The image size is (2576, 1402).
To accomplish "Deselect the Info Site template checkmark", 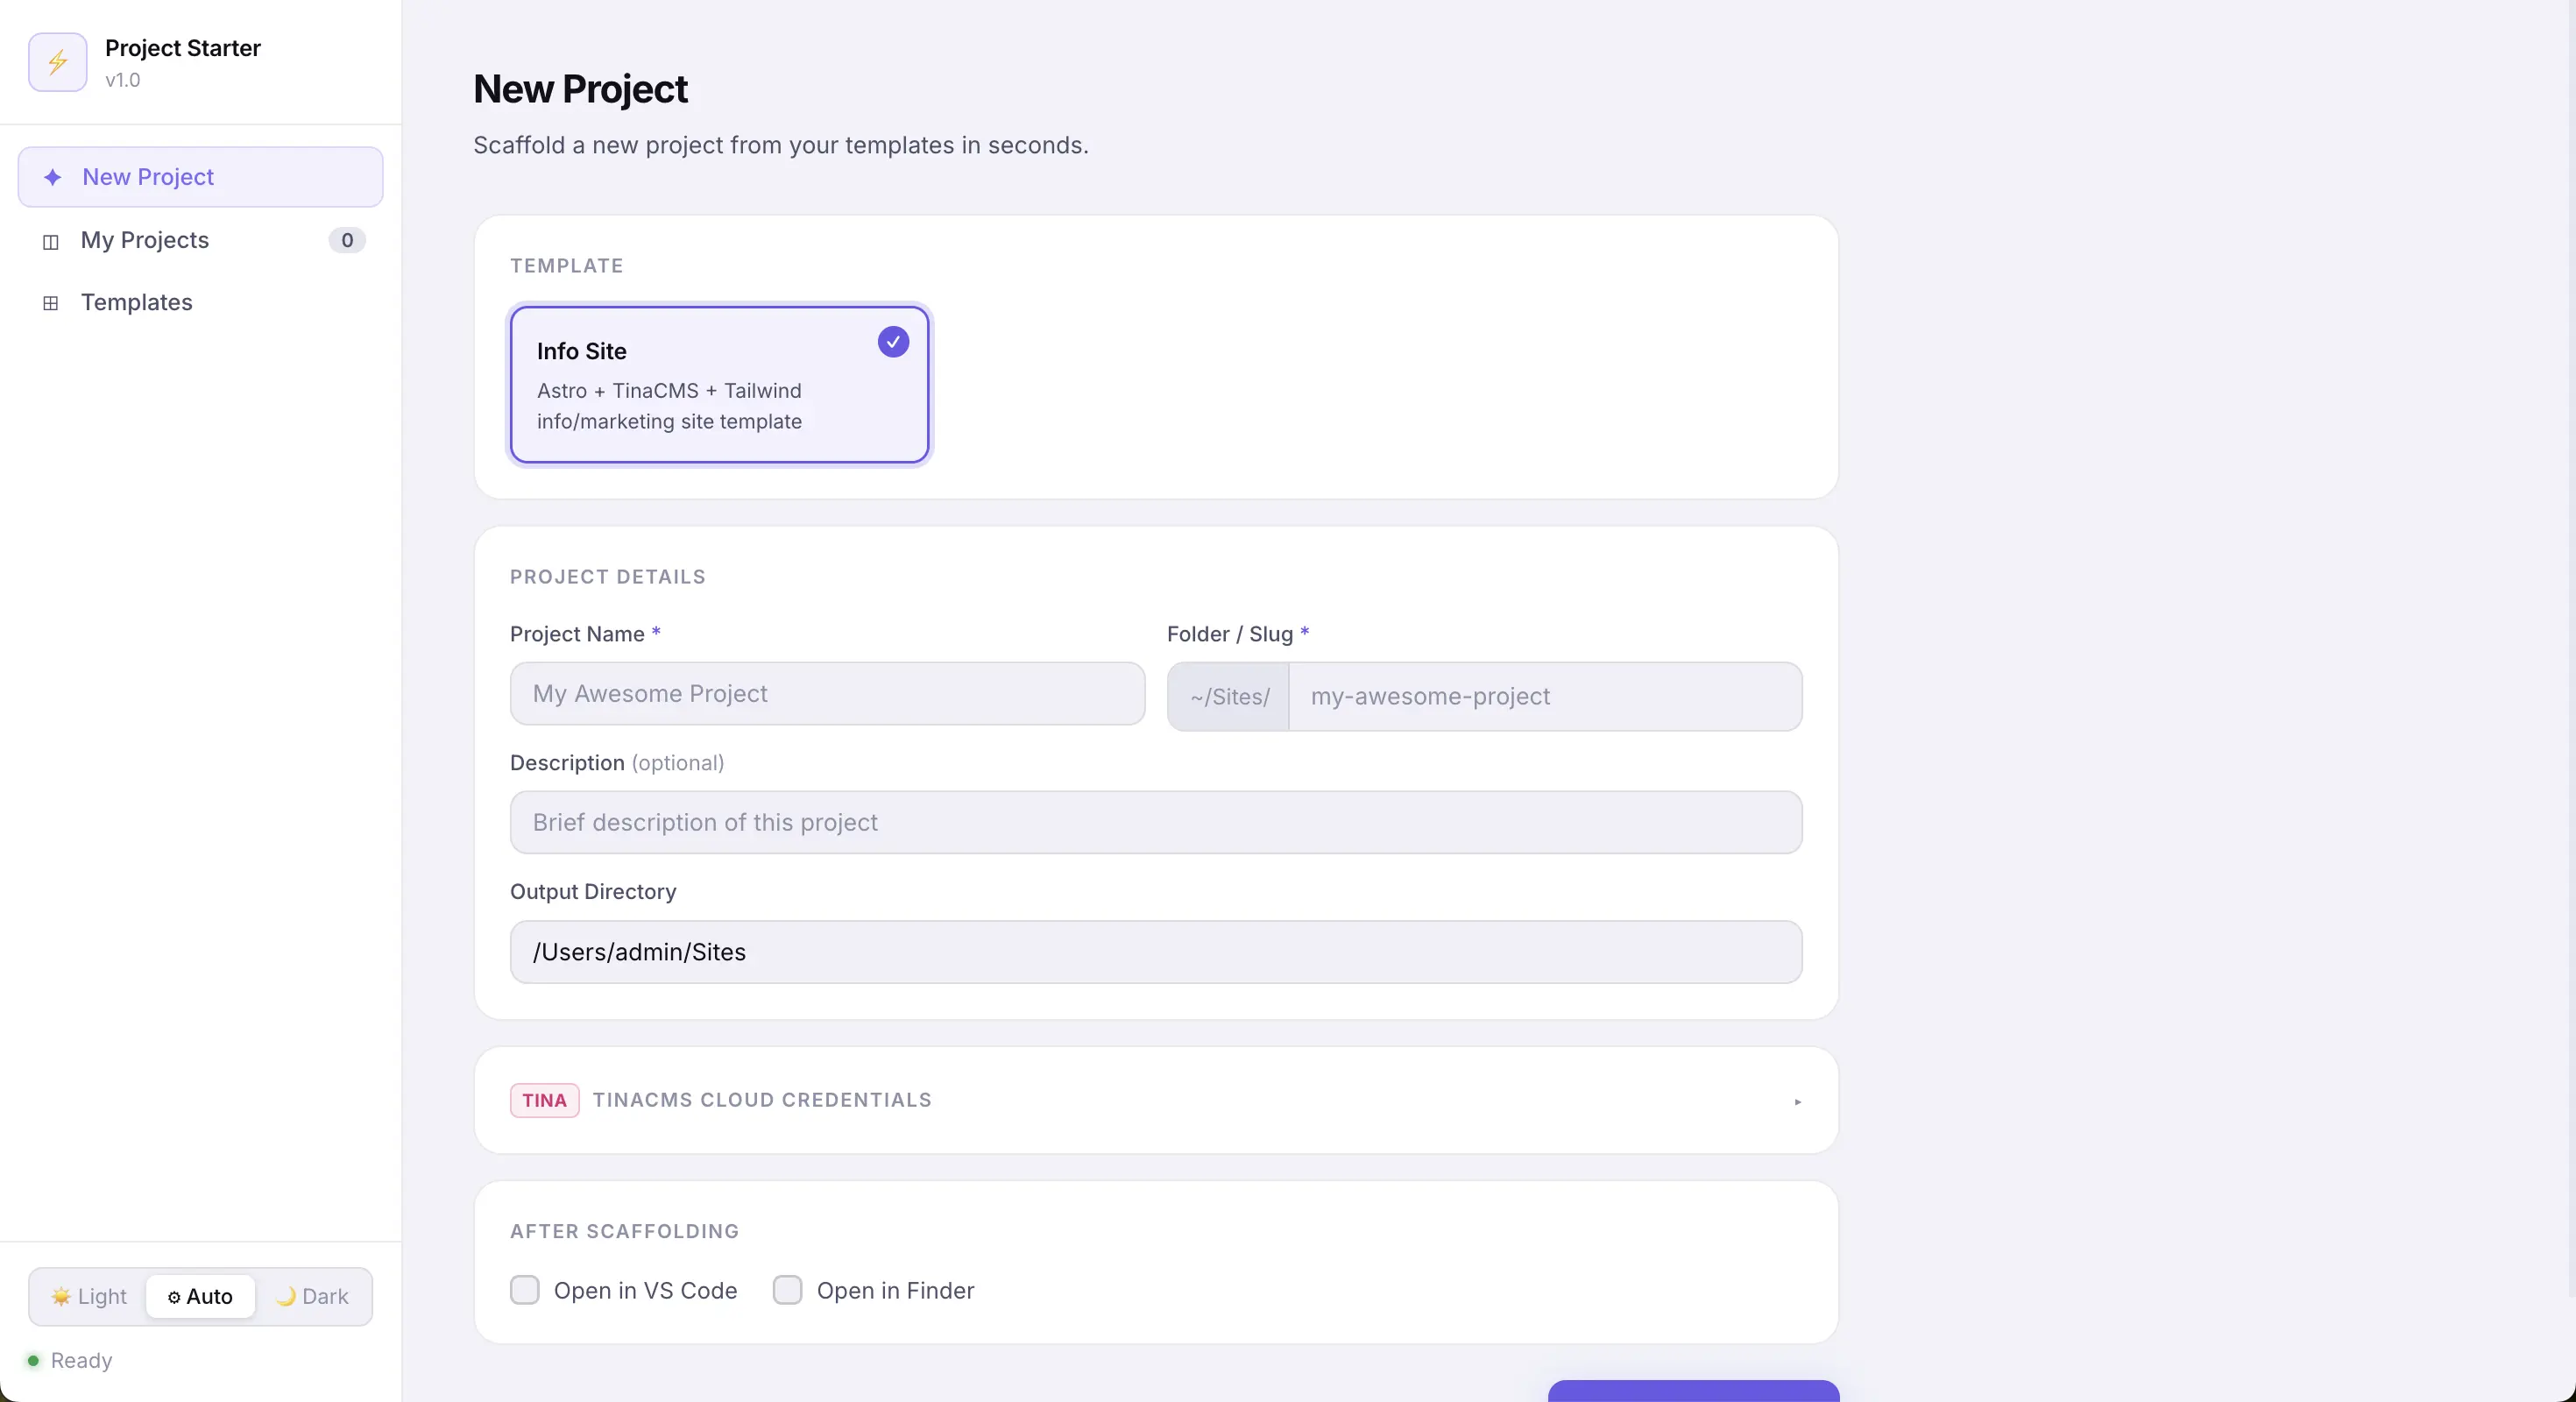I will tap(892, 341).
